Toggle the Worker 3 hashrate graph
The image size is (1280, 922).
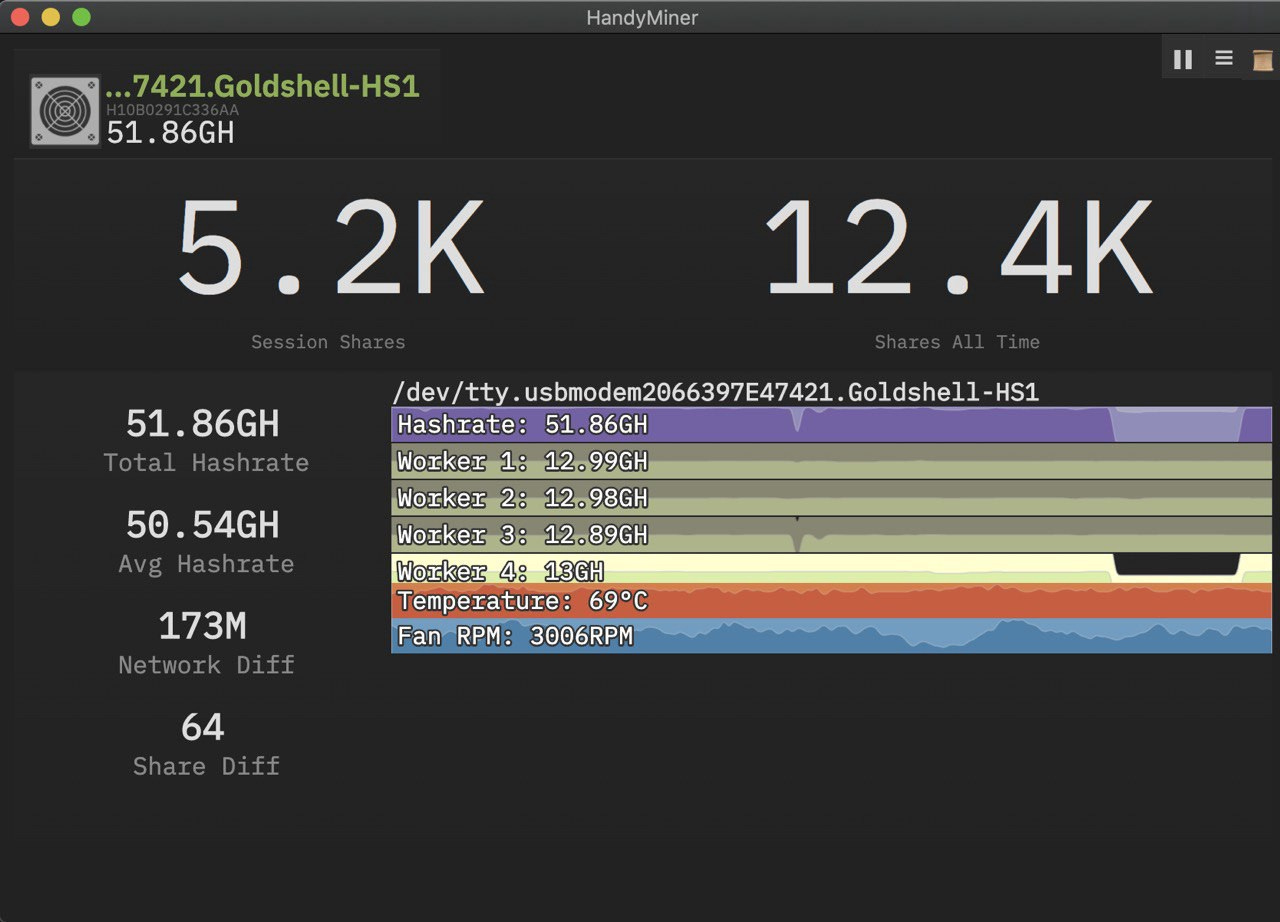tap(520, 535)
